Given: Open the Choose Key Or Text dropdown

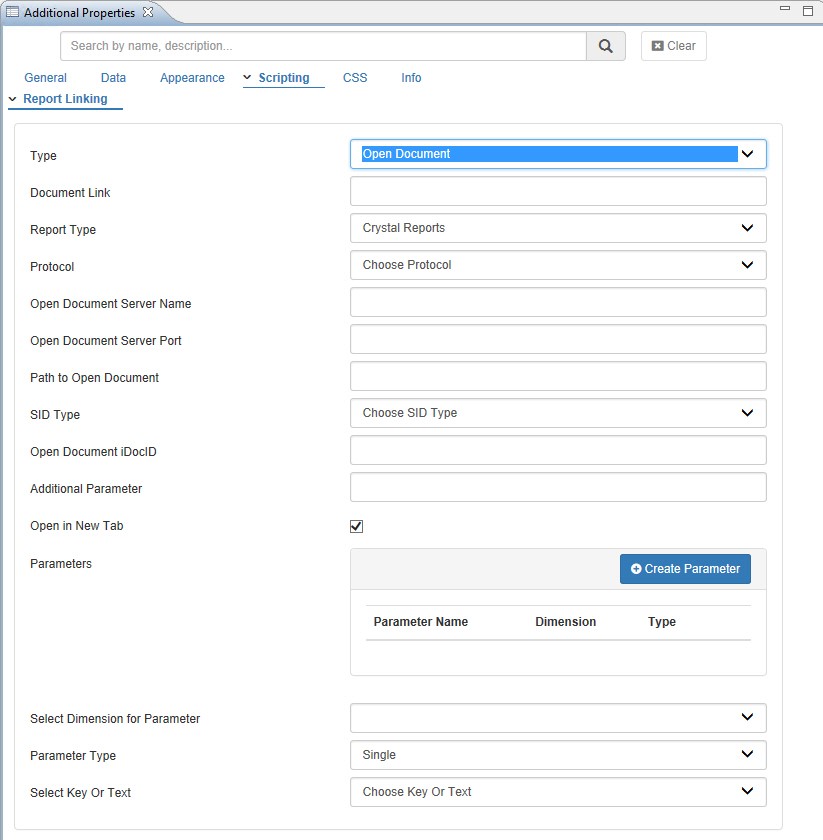Looking at the screenshot, I should click(557, 792).
